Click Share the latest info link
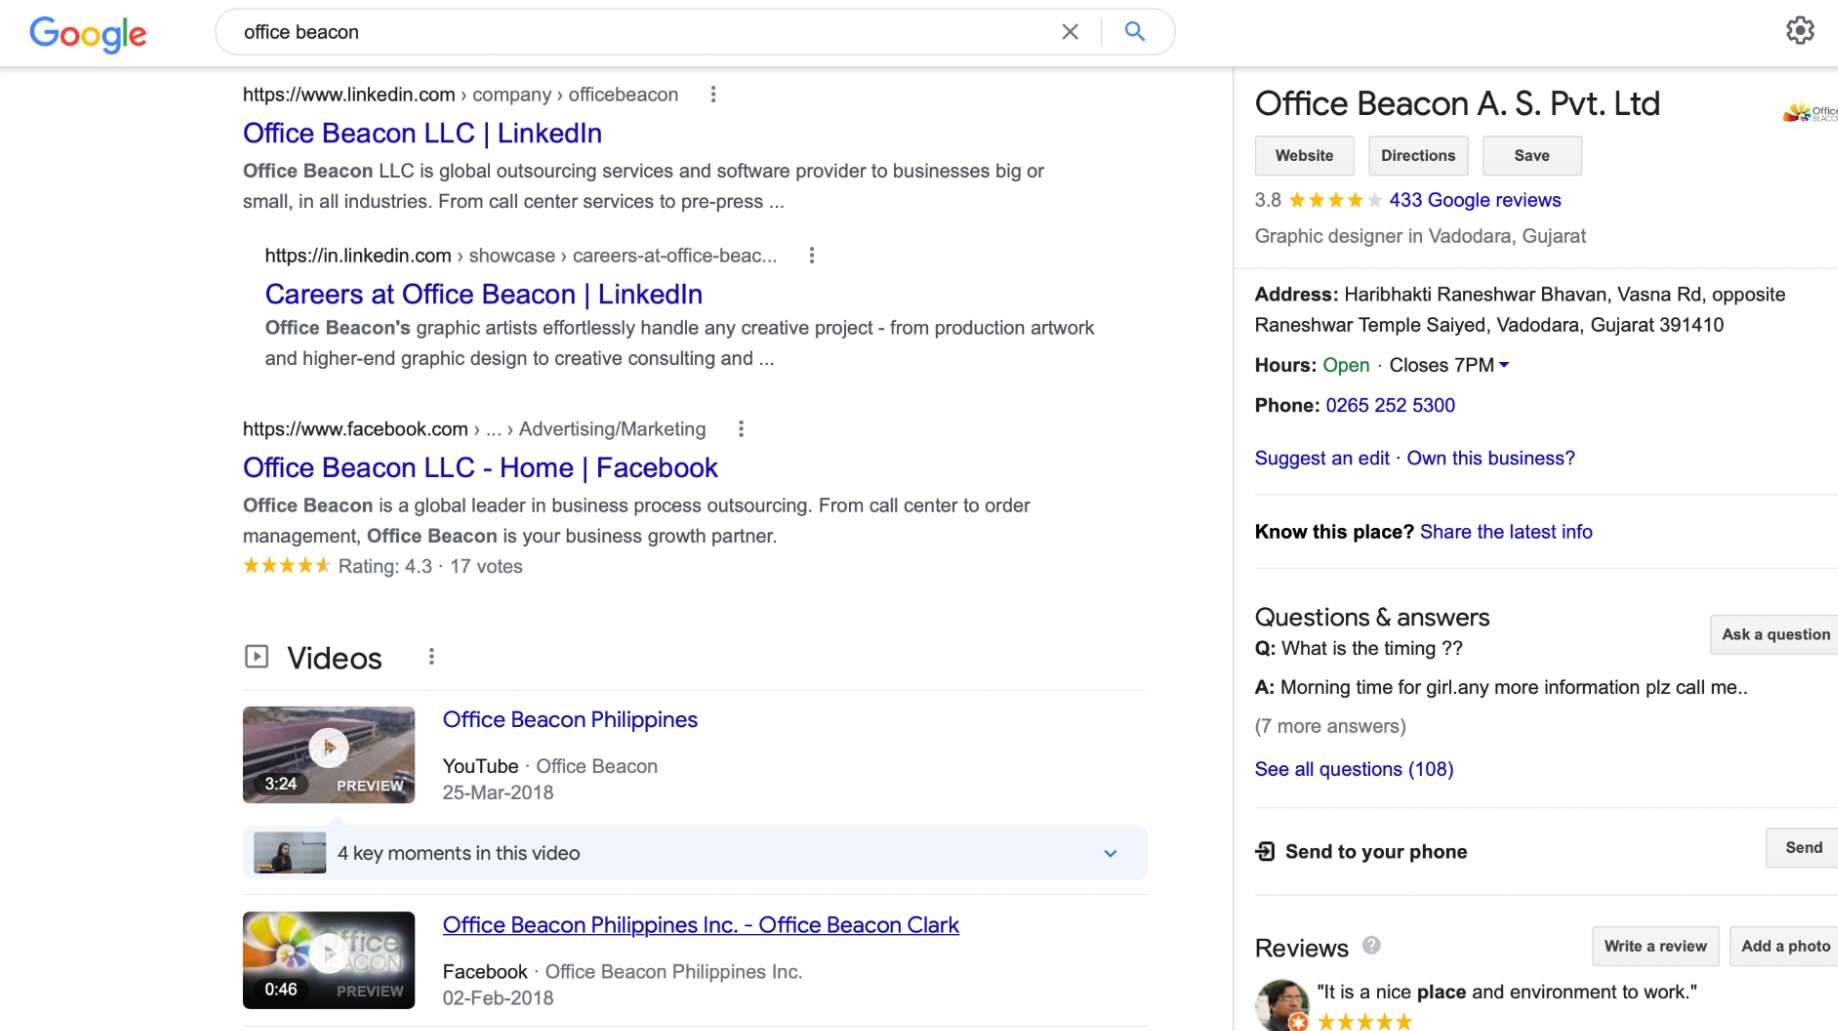Viewport: 1838px width, 1031px height. coord(1506,532)
